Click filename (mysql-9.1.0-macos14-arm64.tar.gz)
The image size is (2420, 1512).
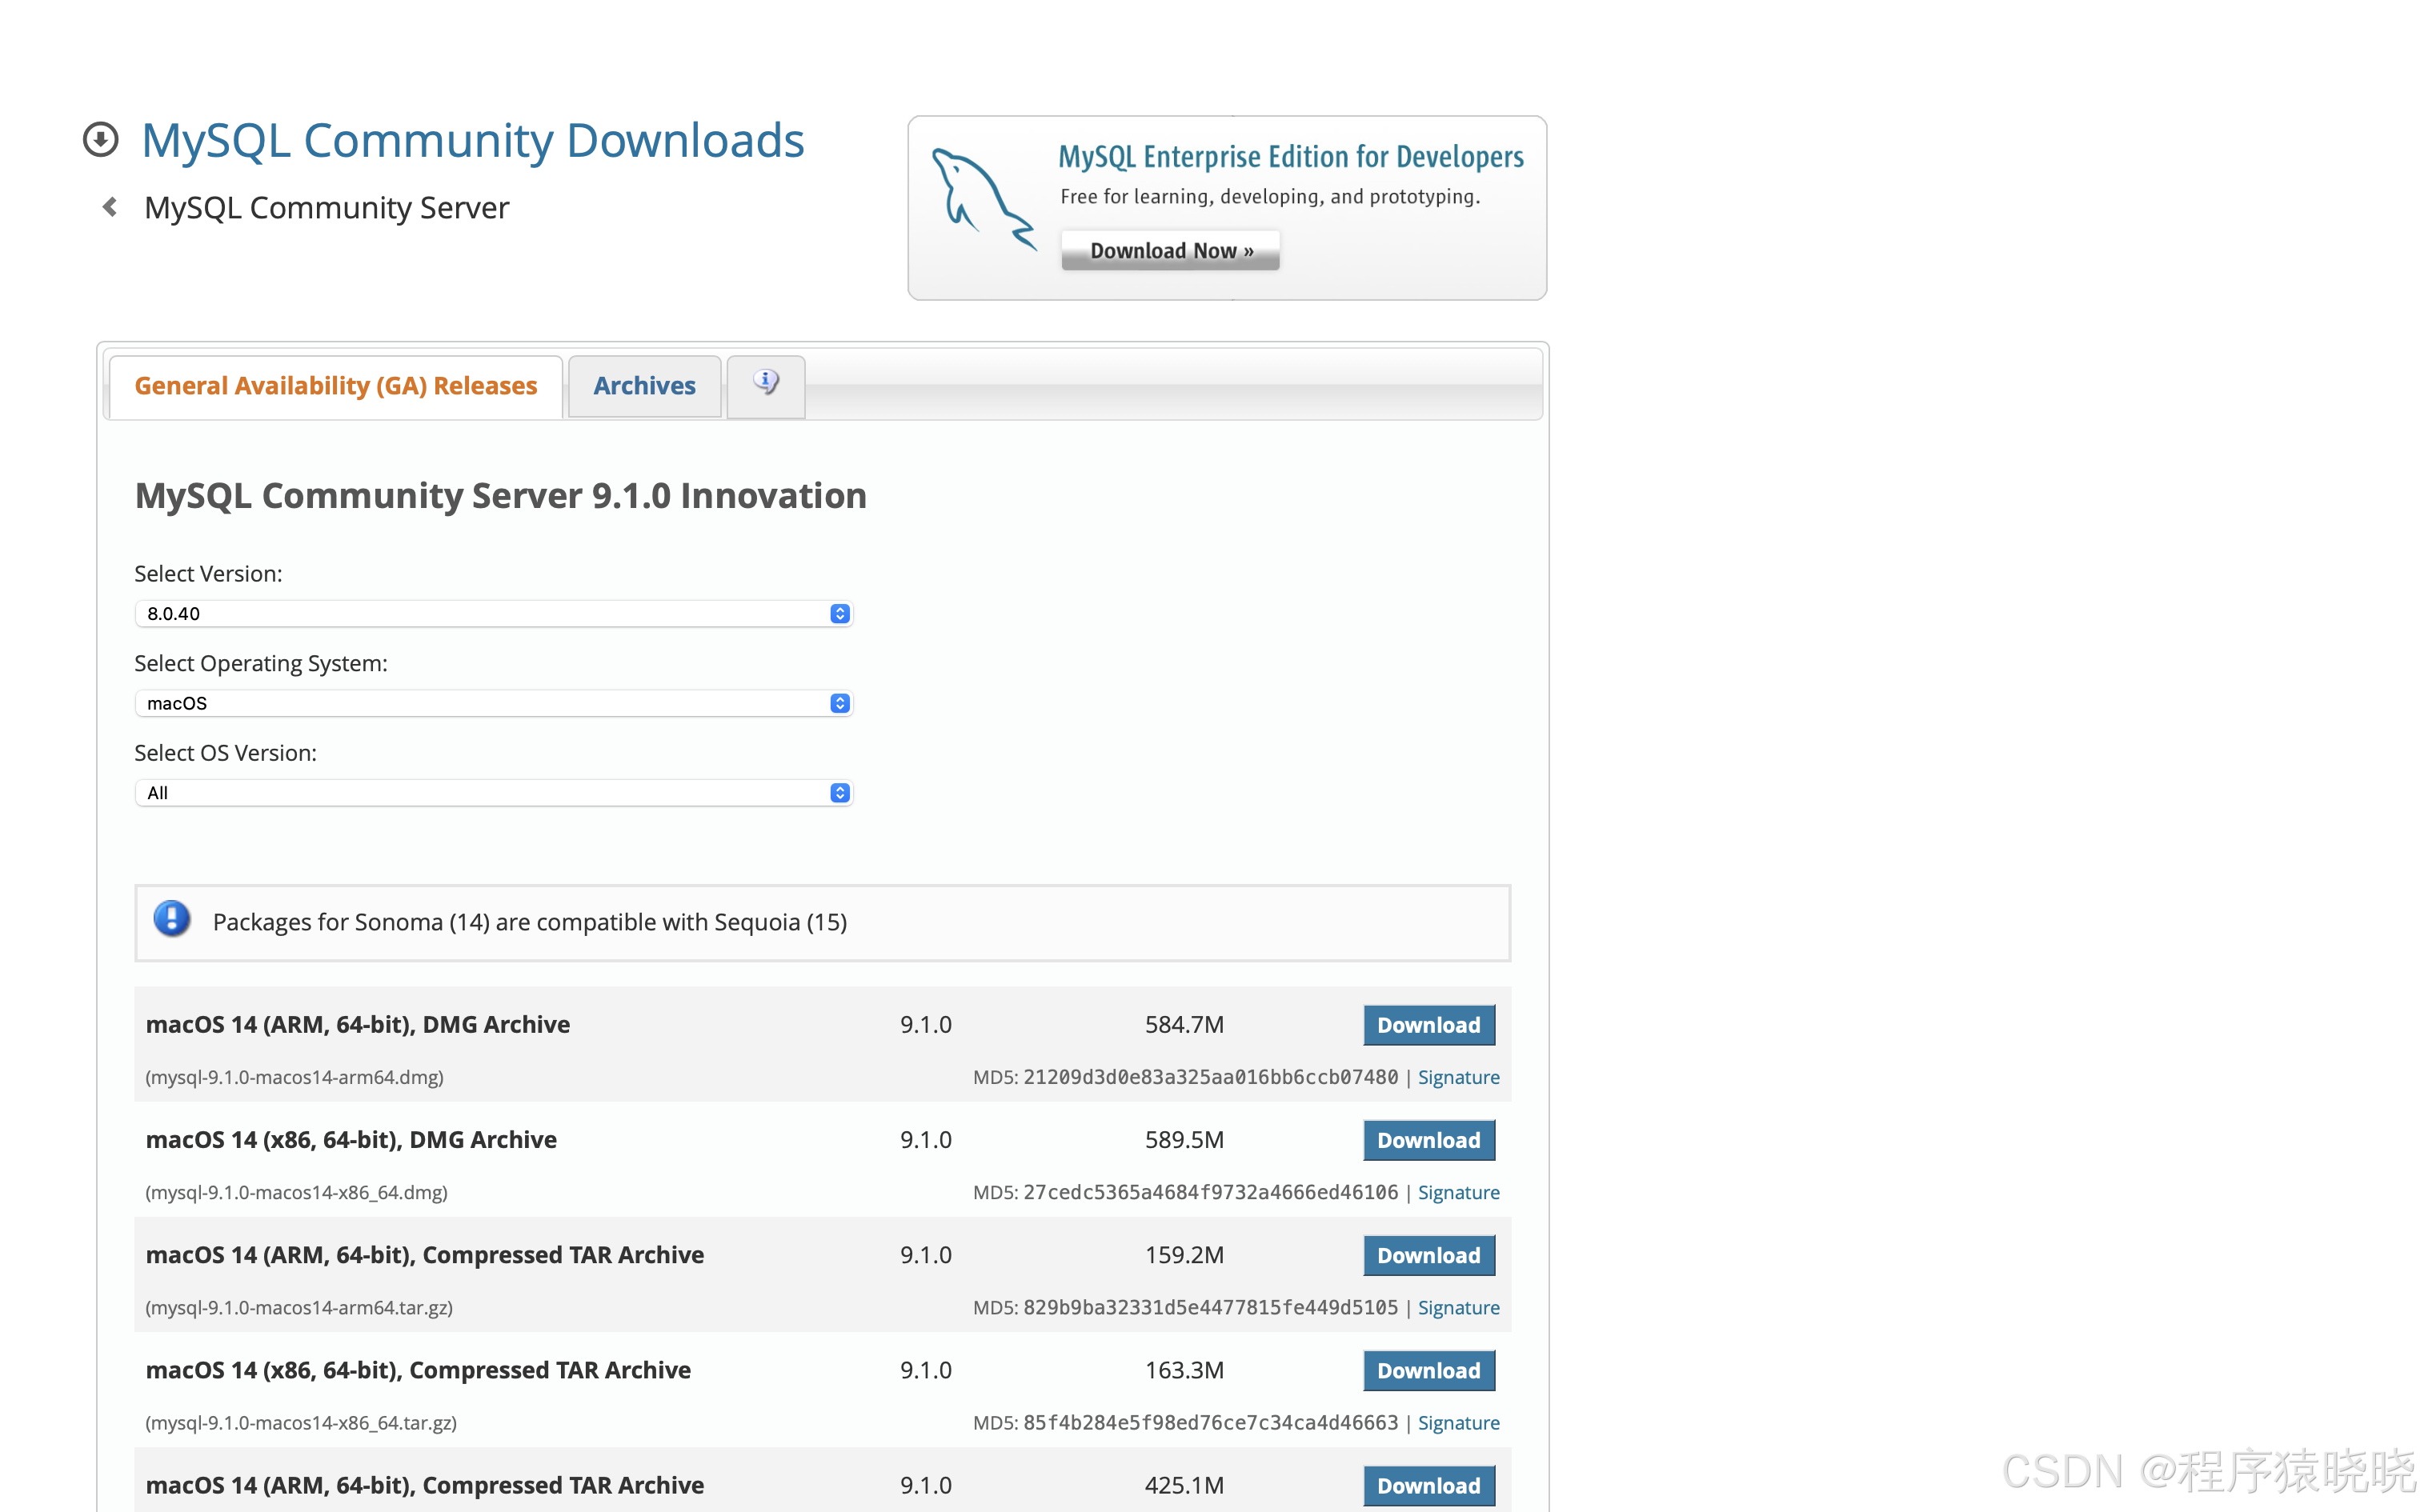click(x=299, y=1307)
